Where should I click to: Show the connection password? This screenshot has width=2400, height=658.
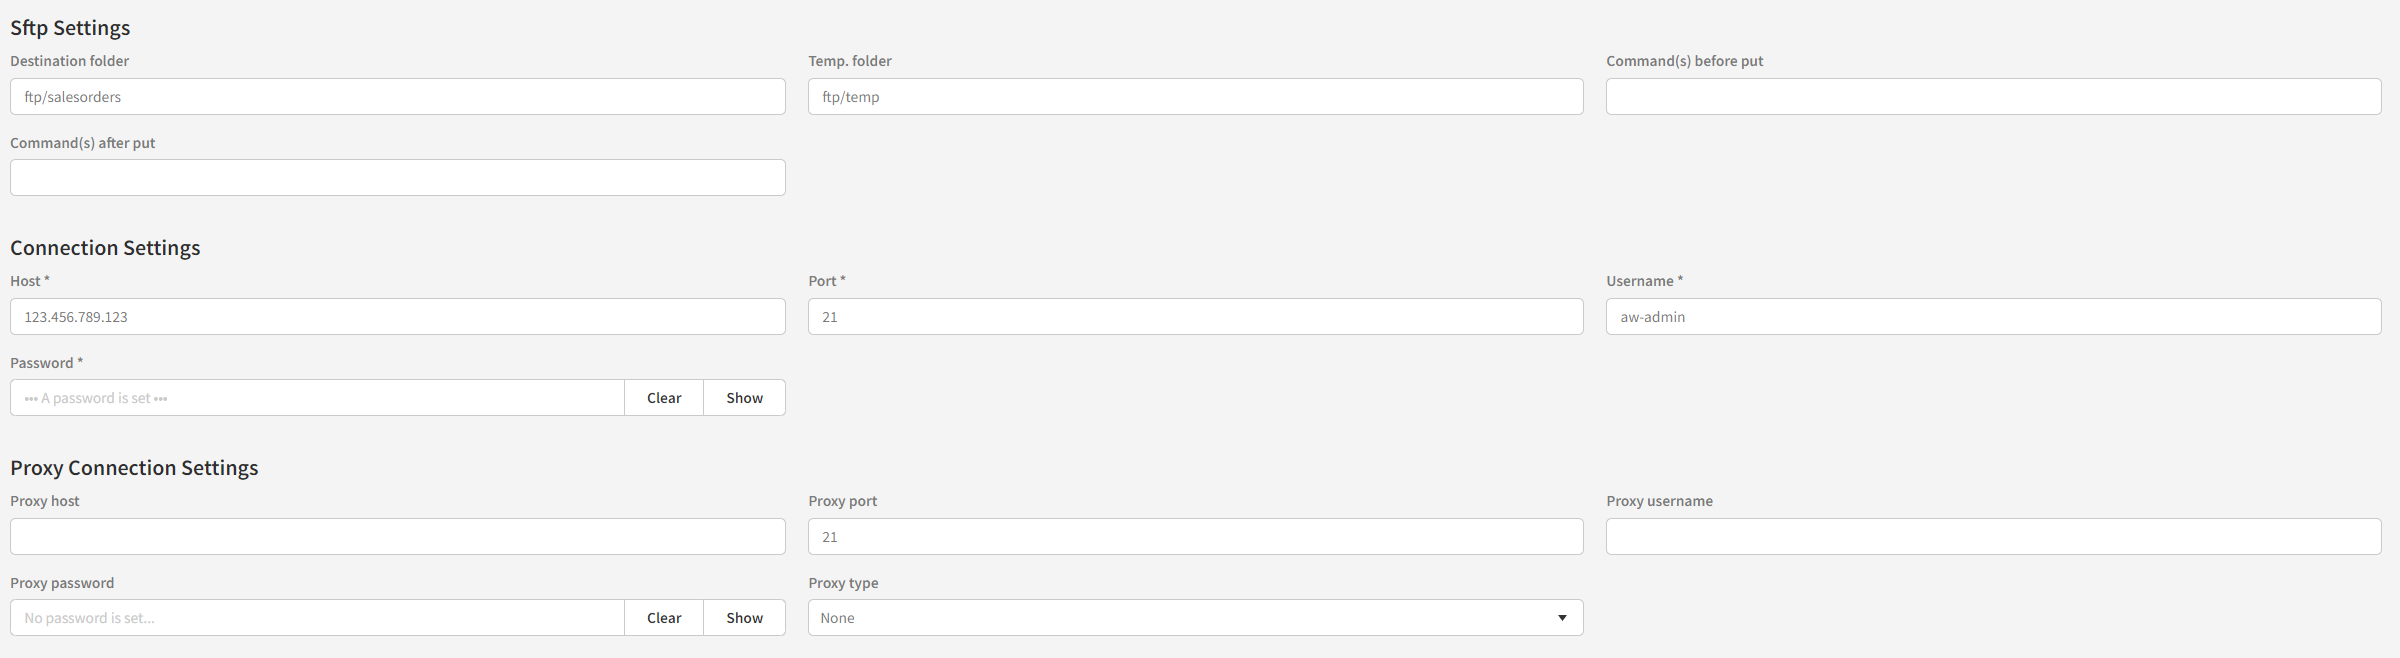(x=744, y=398)
